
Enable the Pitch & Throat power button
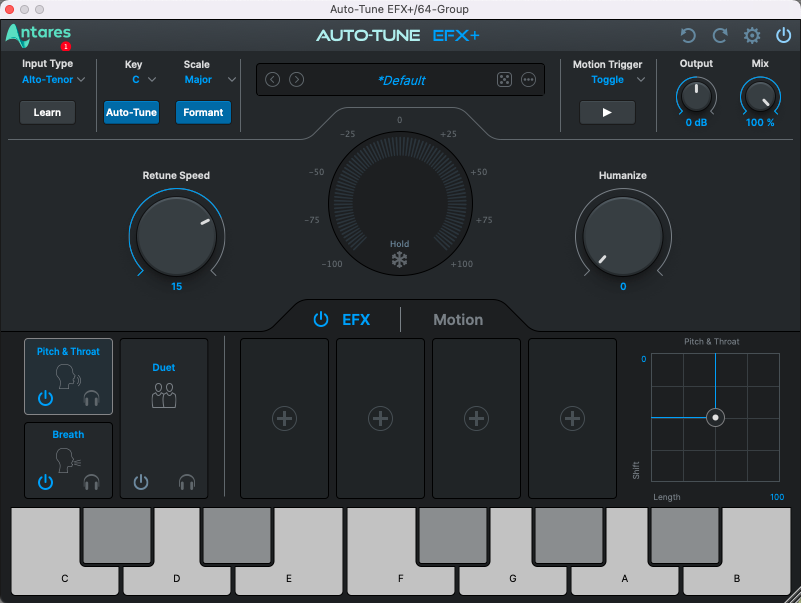[45, 398]
